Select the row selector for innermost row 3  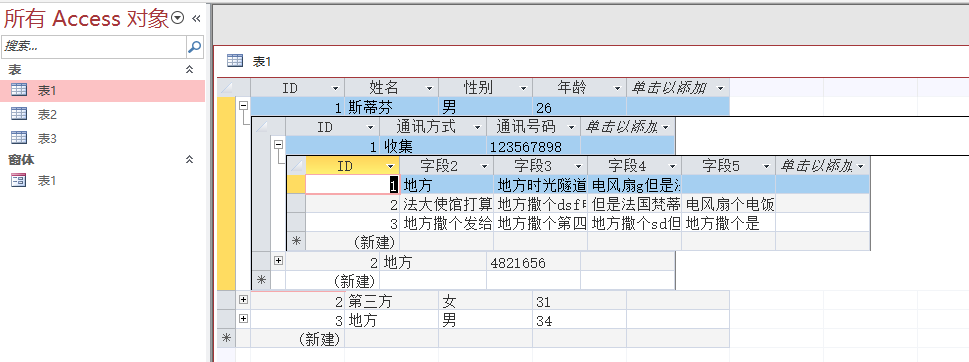(x=297, y=223)
